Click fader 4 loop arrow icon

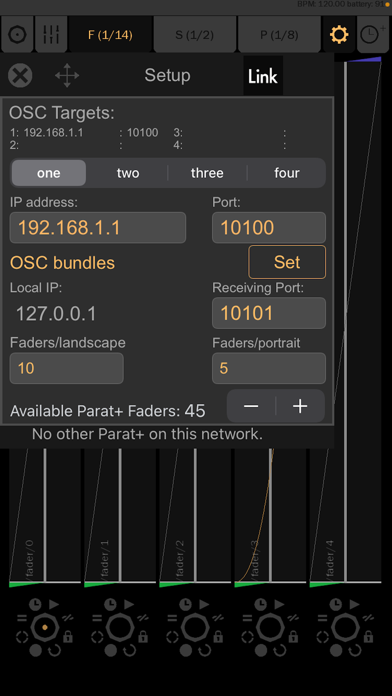(354, 650)
